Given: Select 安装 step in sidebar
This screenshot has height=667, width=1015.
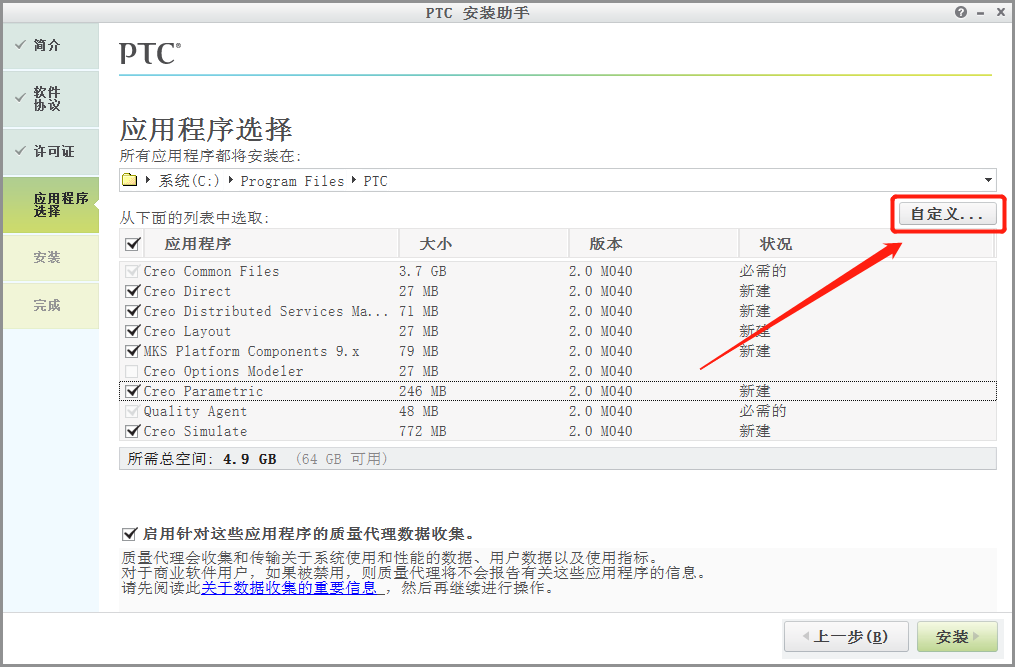Looking at the screenshot, I should 51,257.
